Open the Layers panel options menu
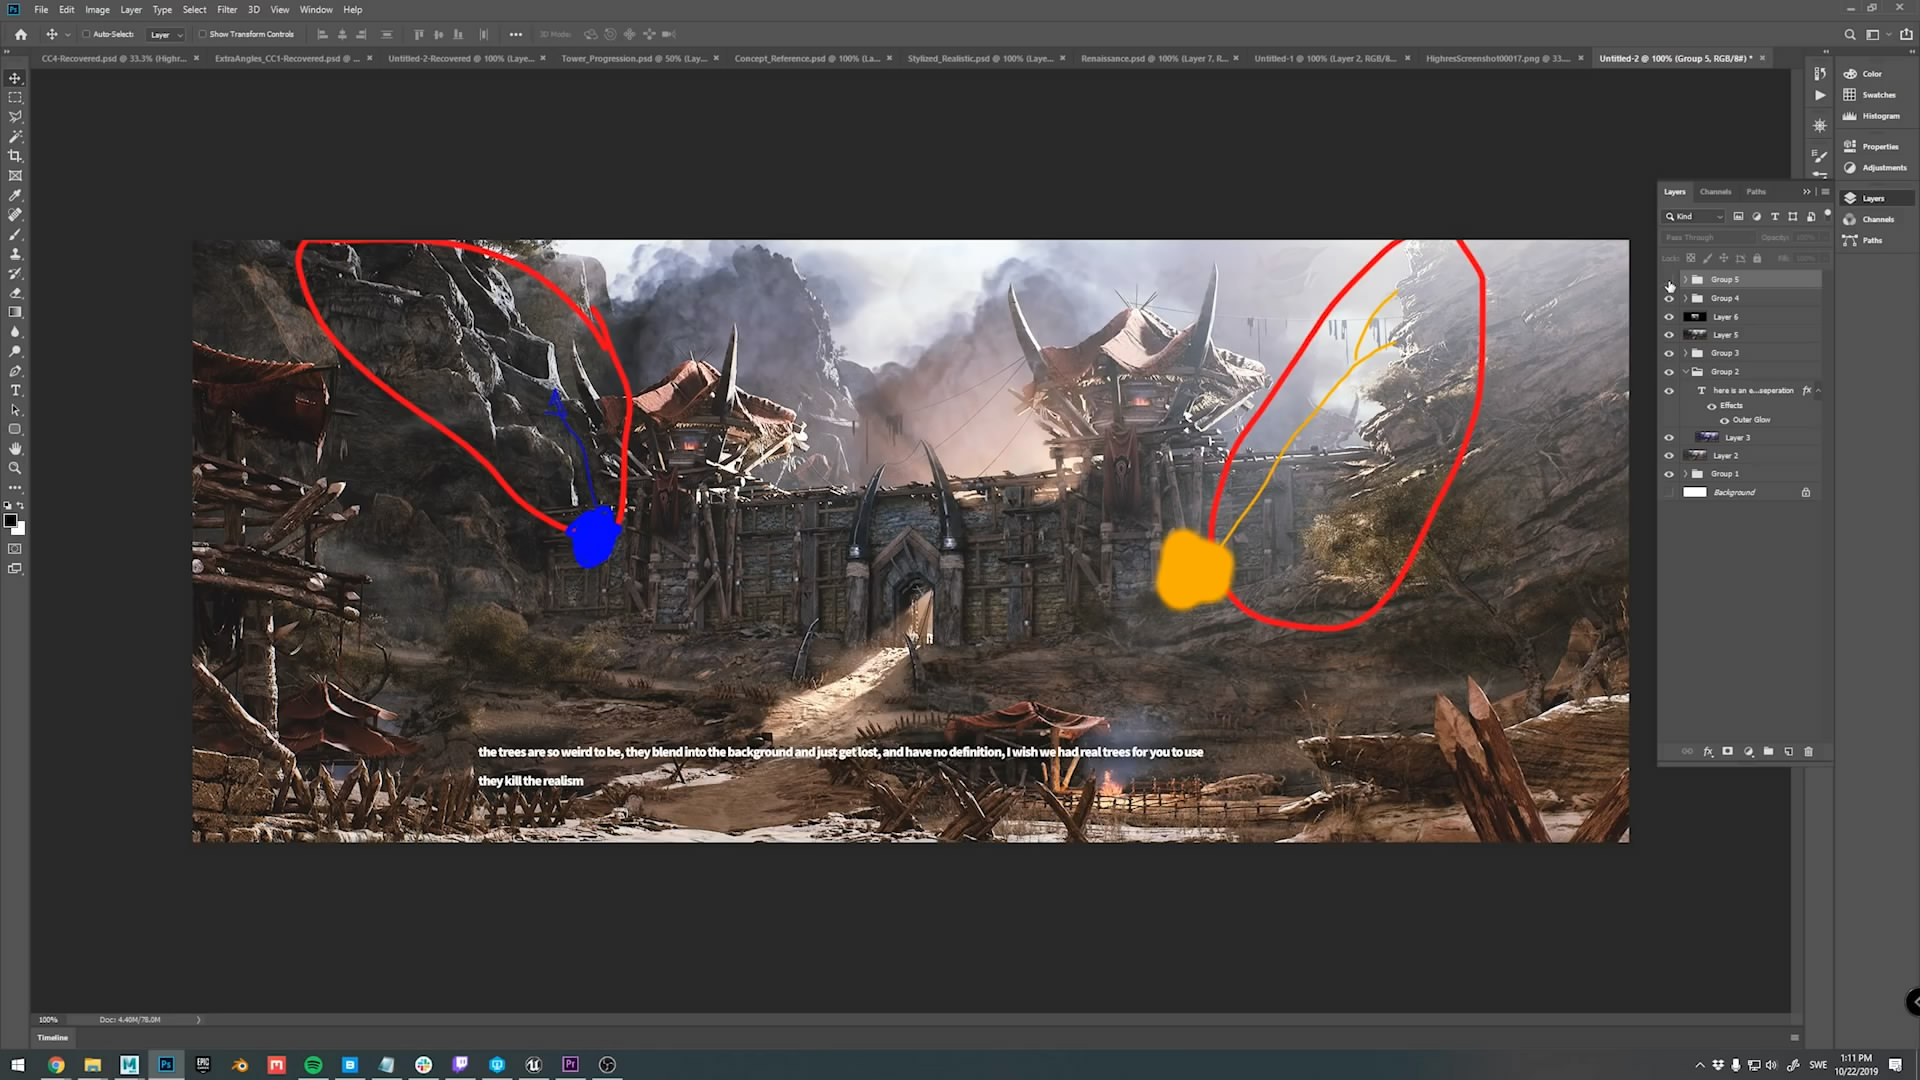1920x1080 pixels. 1825,192
